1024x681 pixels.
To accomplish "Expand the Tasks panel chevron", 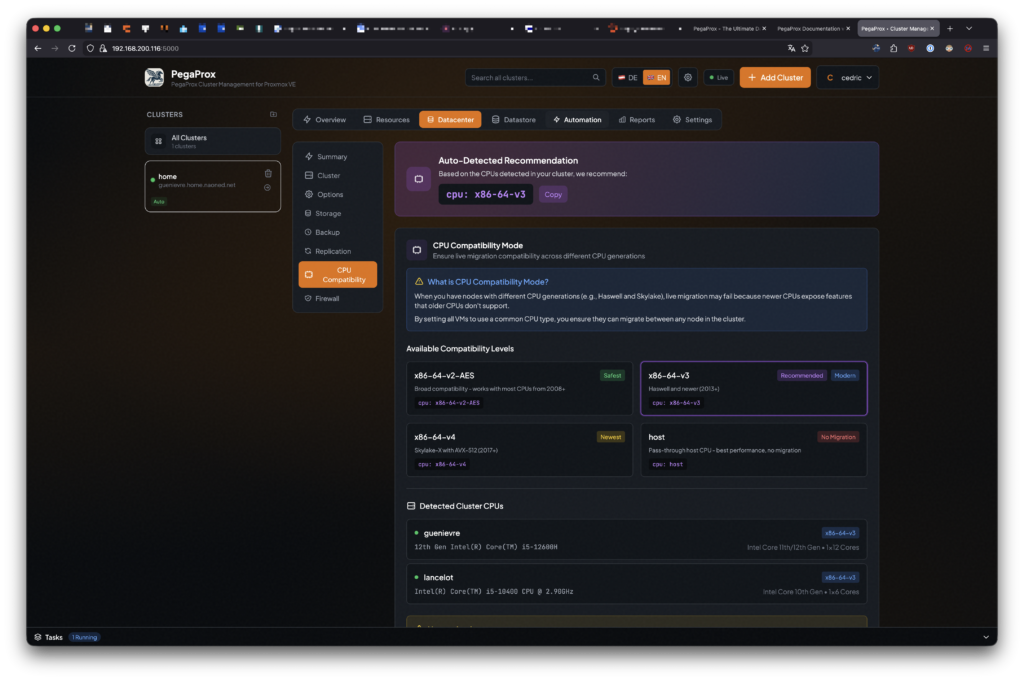I will (x=986, y=637).
